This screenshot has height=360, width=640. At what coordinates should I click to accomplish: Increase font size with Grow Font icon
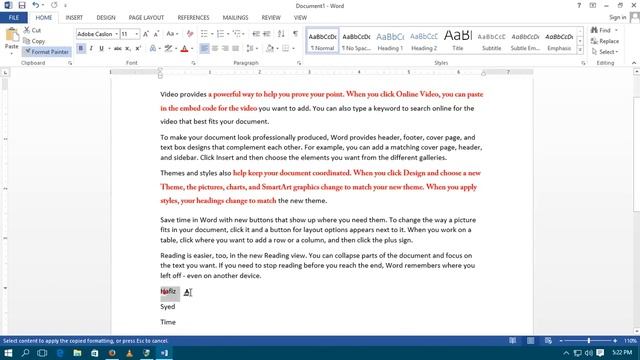[146, 34]
